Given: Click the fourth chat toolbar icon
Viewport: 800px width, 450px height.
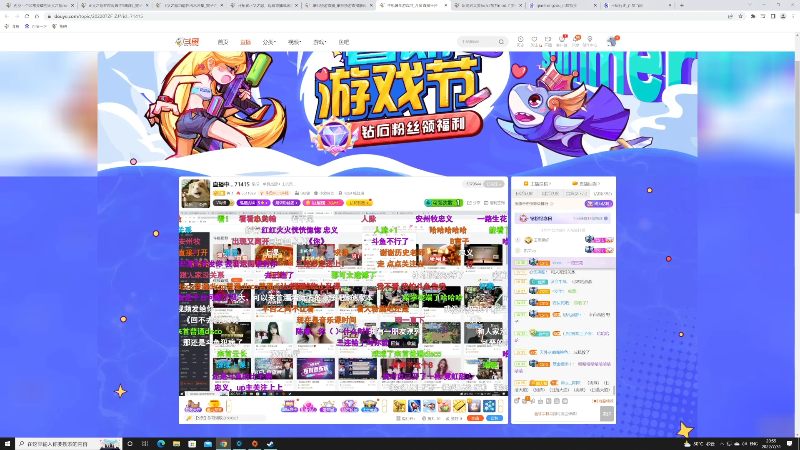Looking at the screenshot, I should (540, 401).
